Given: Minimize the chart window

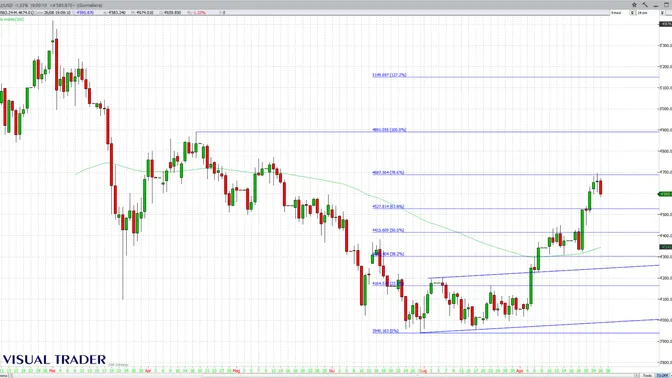Looking at the screenshot, I should tap(656, 5).
